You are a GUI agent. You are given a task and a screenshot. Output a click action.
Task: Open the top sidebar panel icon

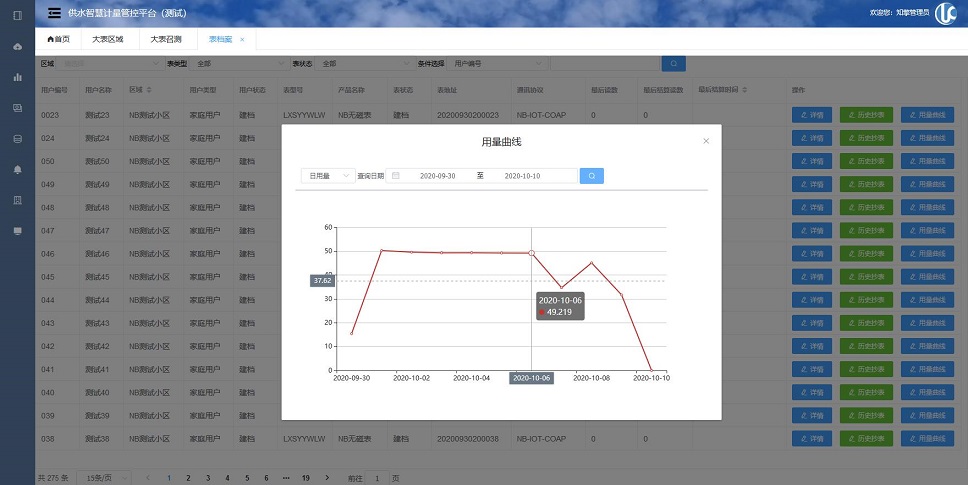(17, 15)
